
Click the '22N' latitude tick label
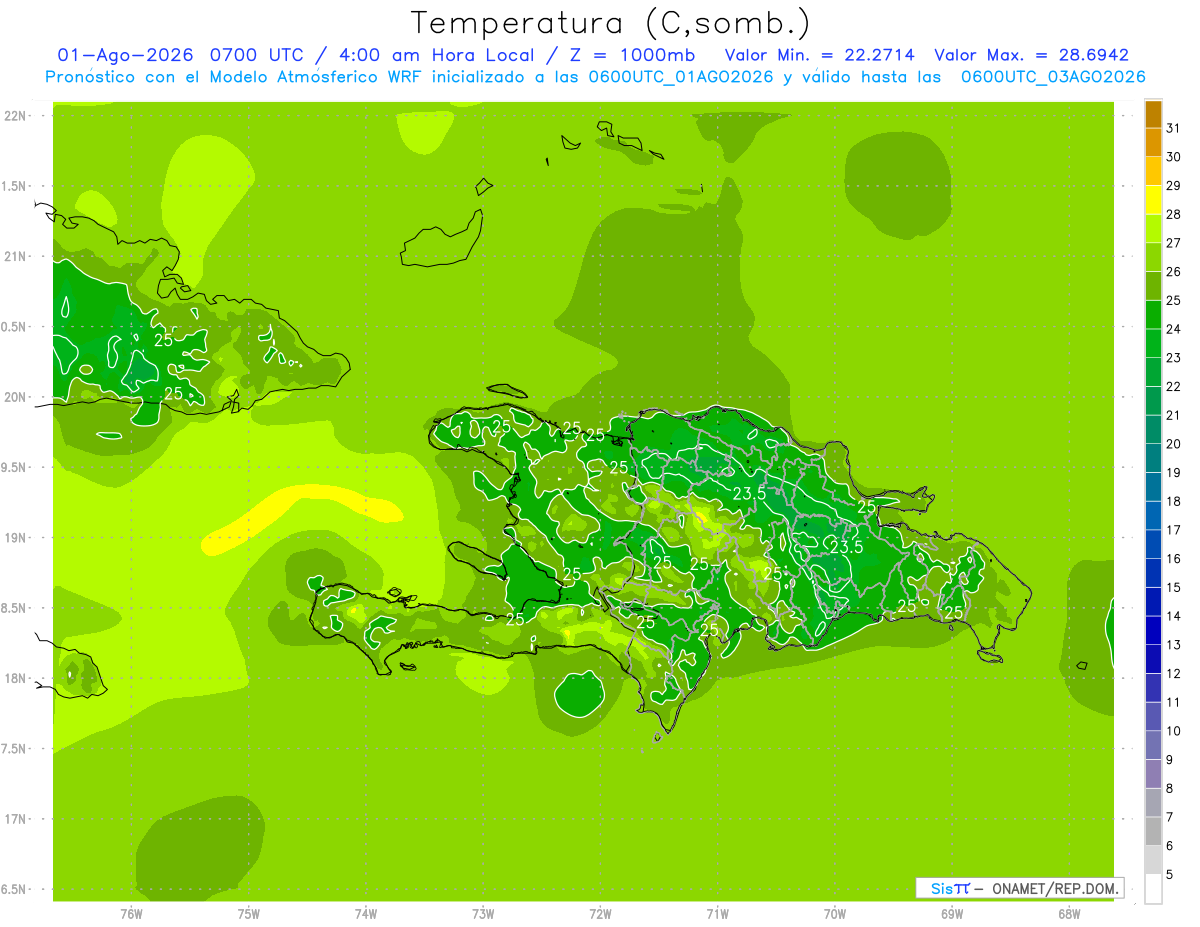tap(17, 116)
